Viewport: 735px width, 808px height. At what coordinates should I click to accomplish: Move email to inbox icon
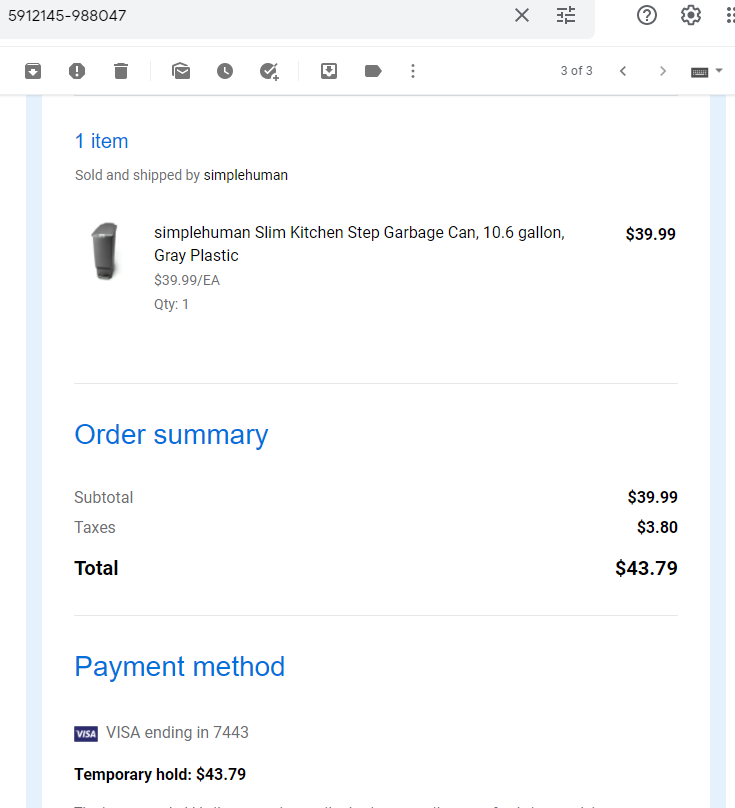[329, 71]
